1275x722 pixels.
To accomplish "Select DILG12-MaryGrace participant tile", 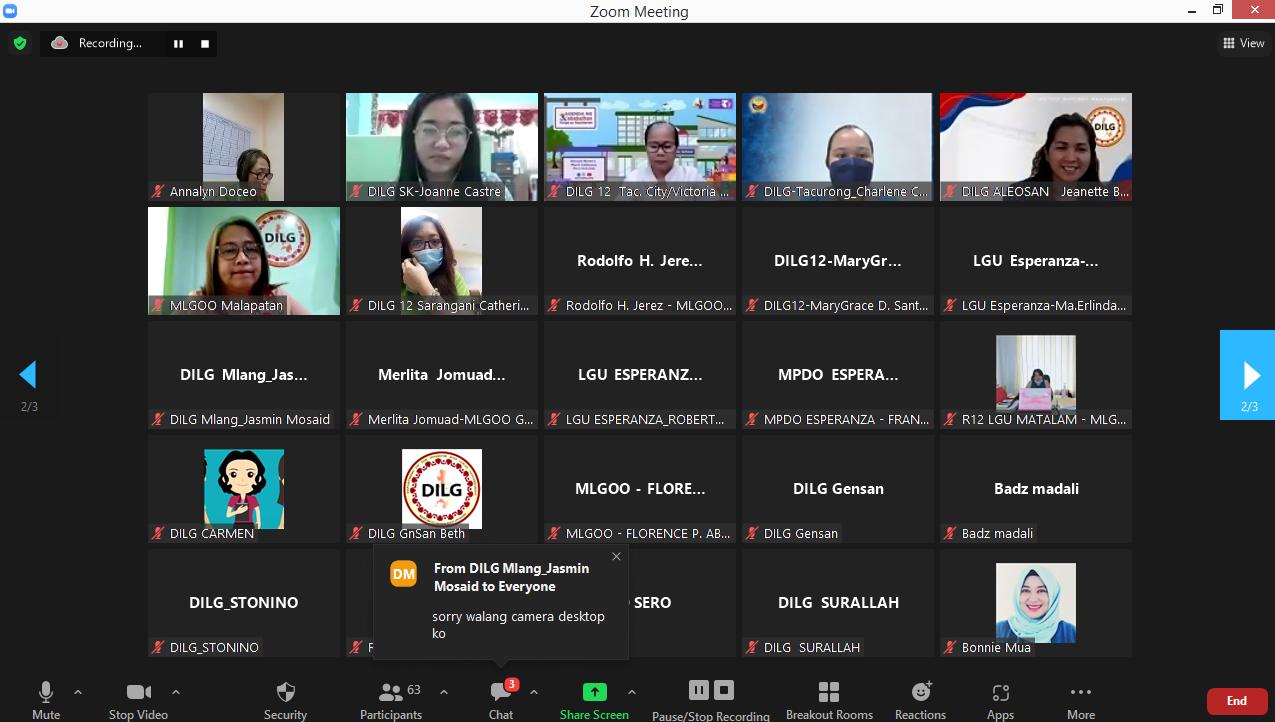I will 838,261.
